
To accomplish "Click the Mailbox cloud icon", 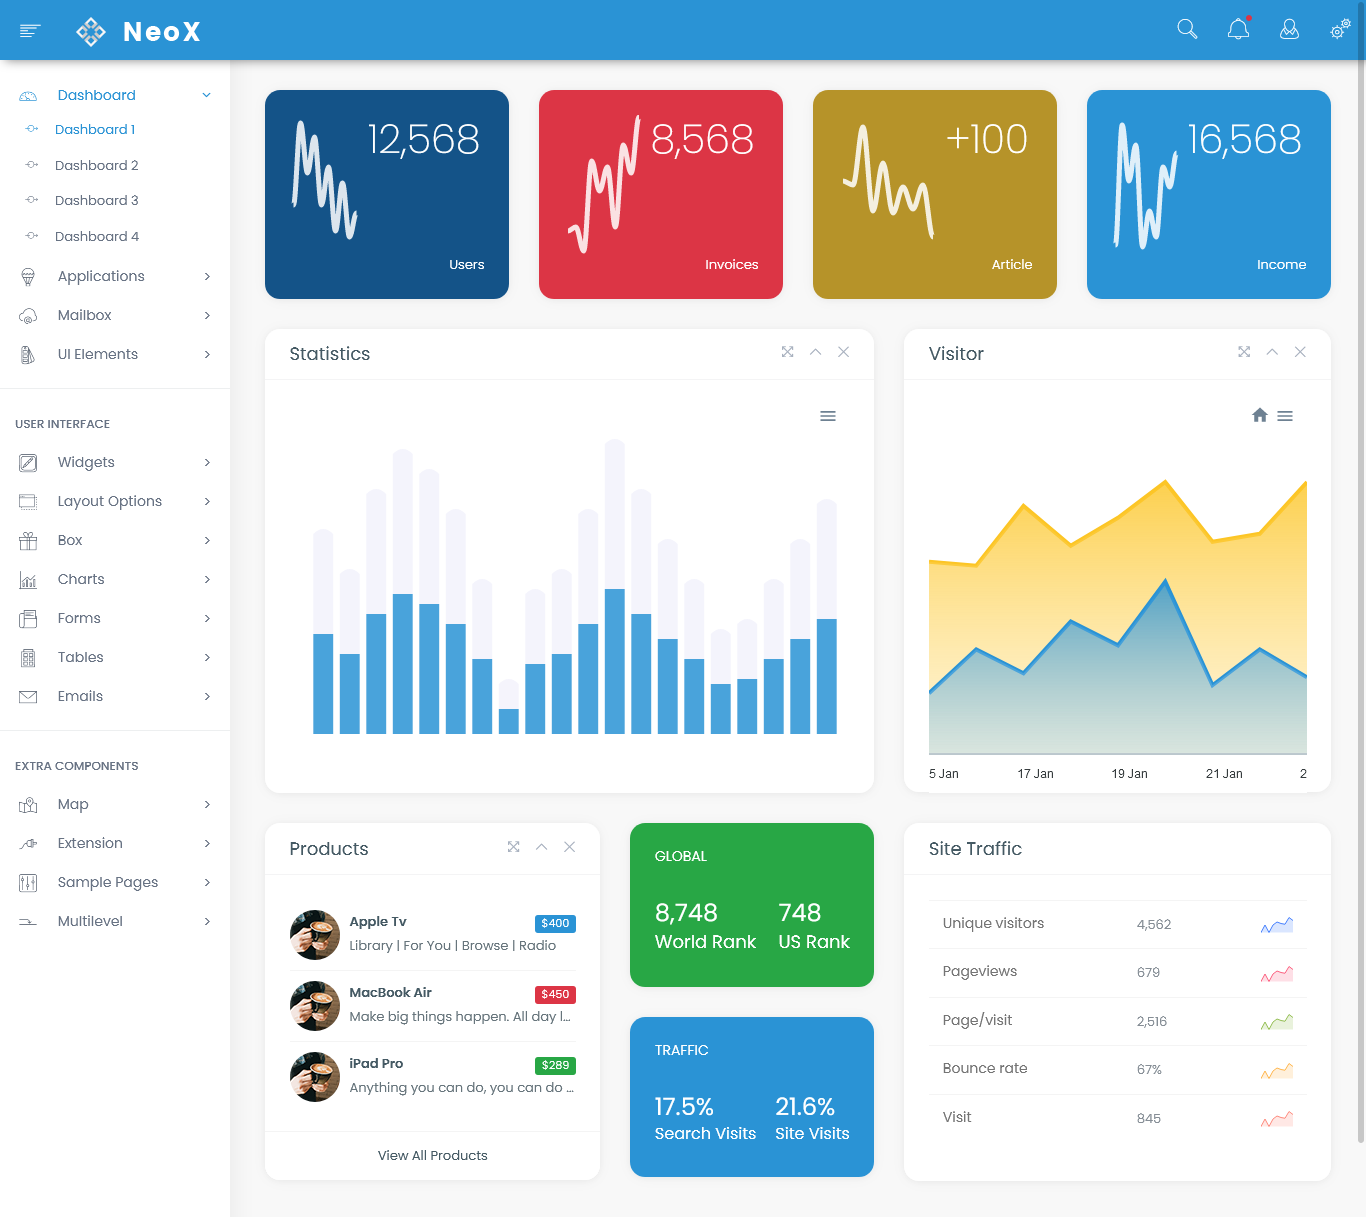I will 28,316.
